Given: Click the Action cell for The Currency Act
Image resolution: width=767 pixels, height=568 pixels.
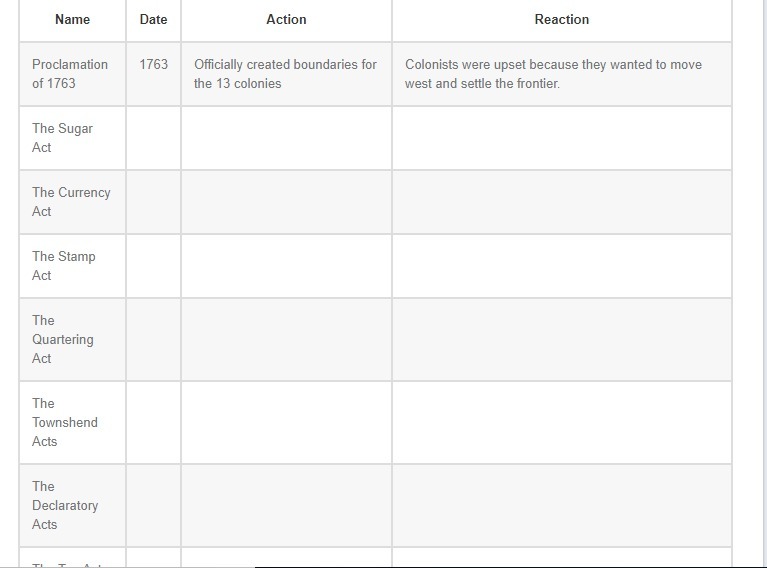Looking at the screenshot, I should [286, 202].
